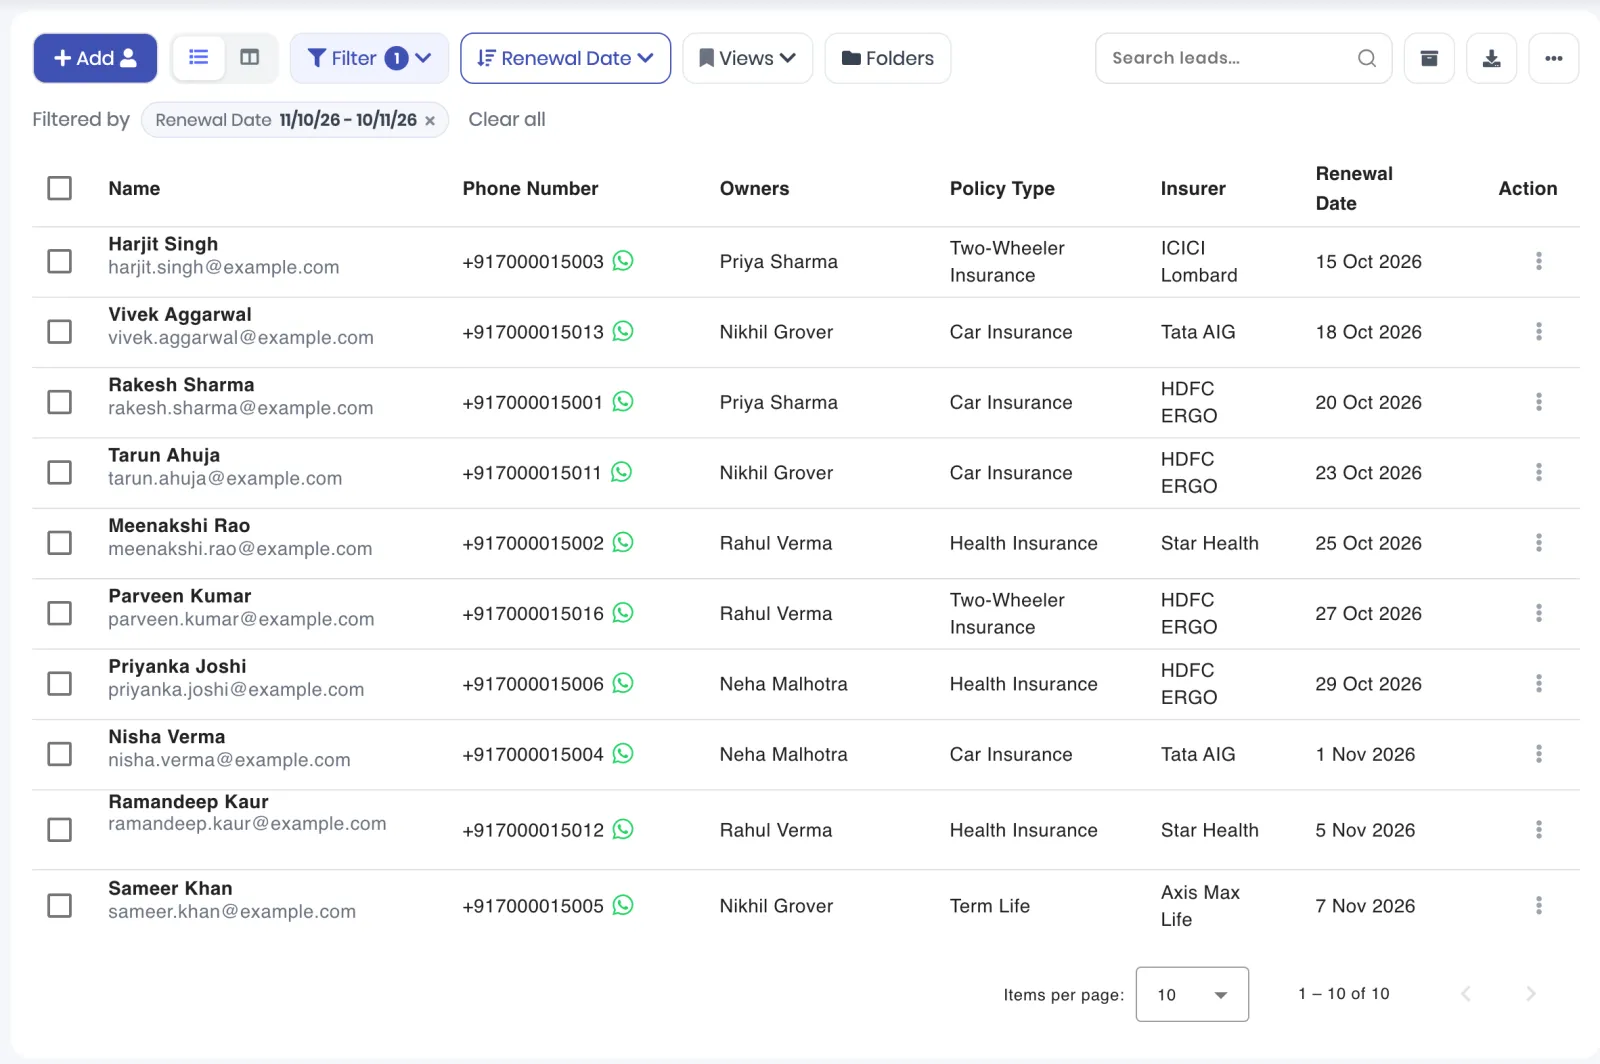Open action menu for Harjit Singh
The width and height of the screenshot is (1600, 1064).
pos(1538,261)
